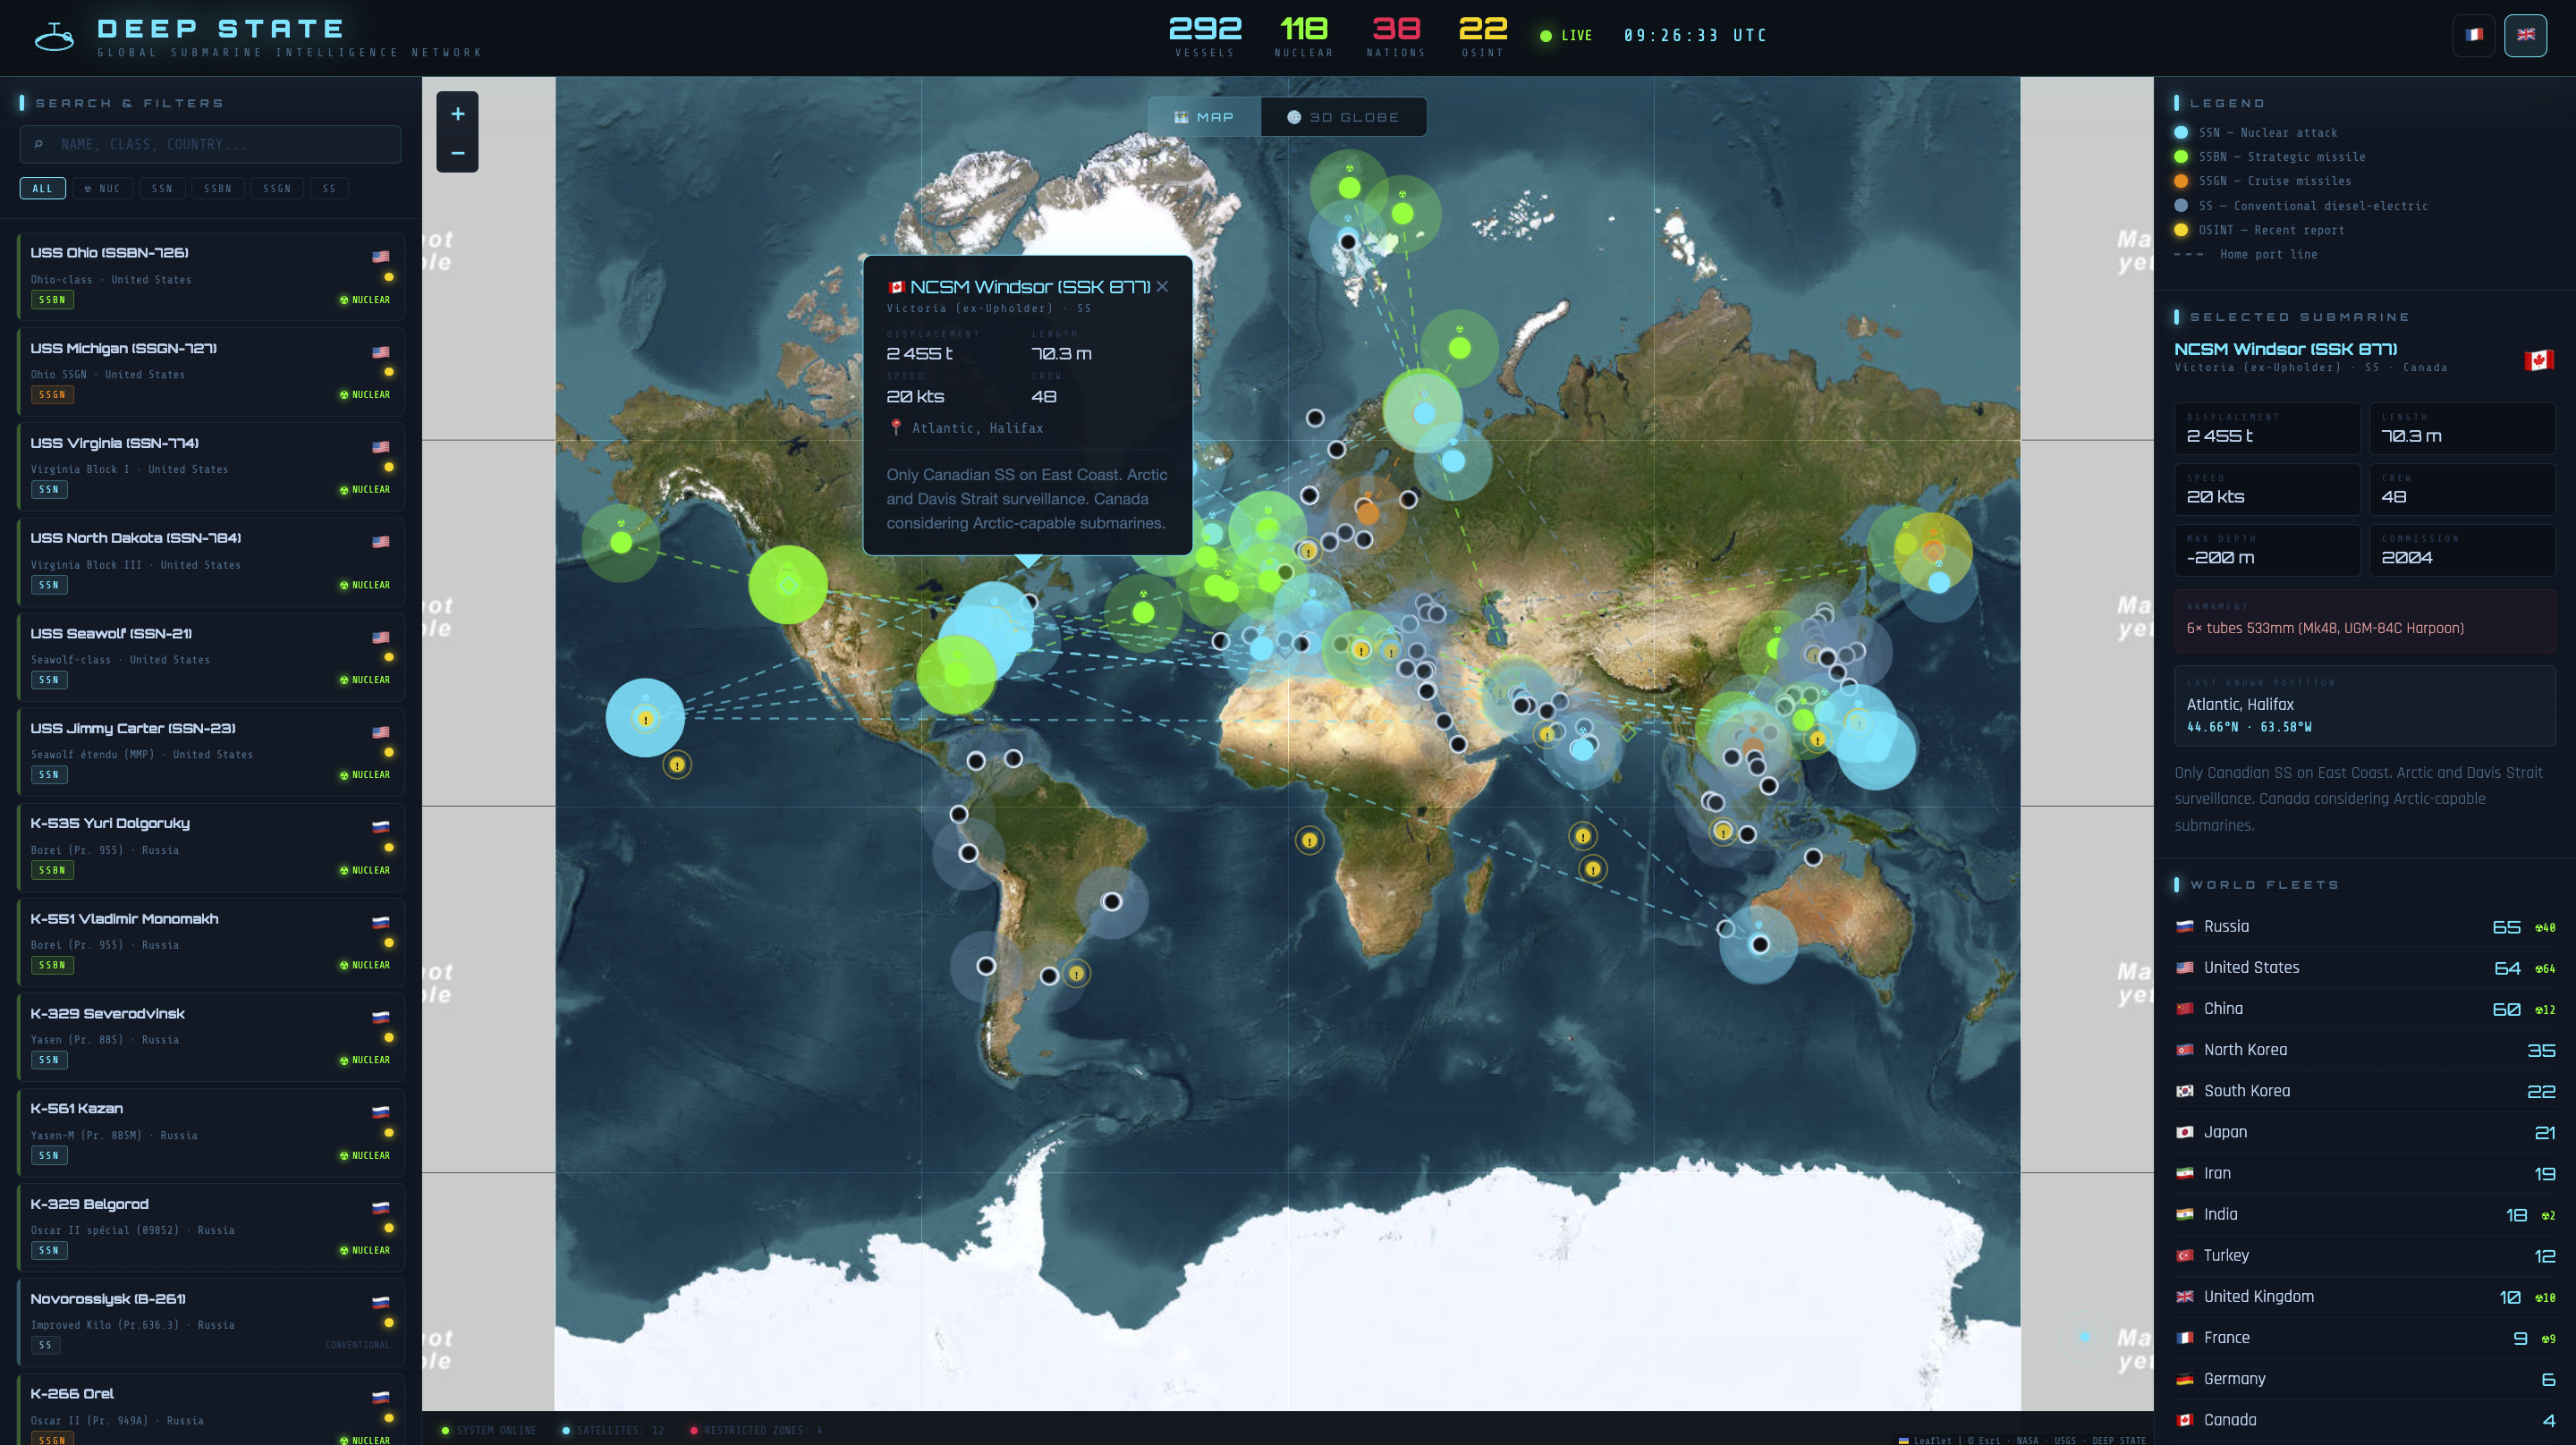Select United States in World Fleets
The height and width of the screenshot is (1445, 2576).
click(2365, 968)
